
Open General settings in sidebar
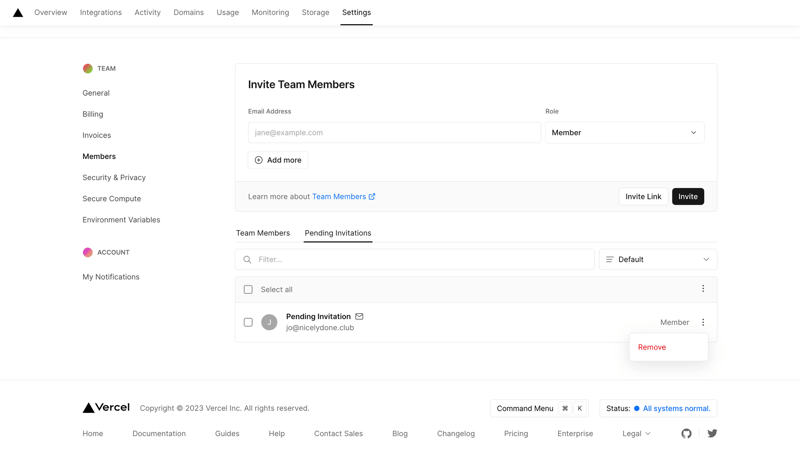pyautogui.click(x=96, y=93)
